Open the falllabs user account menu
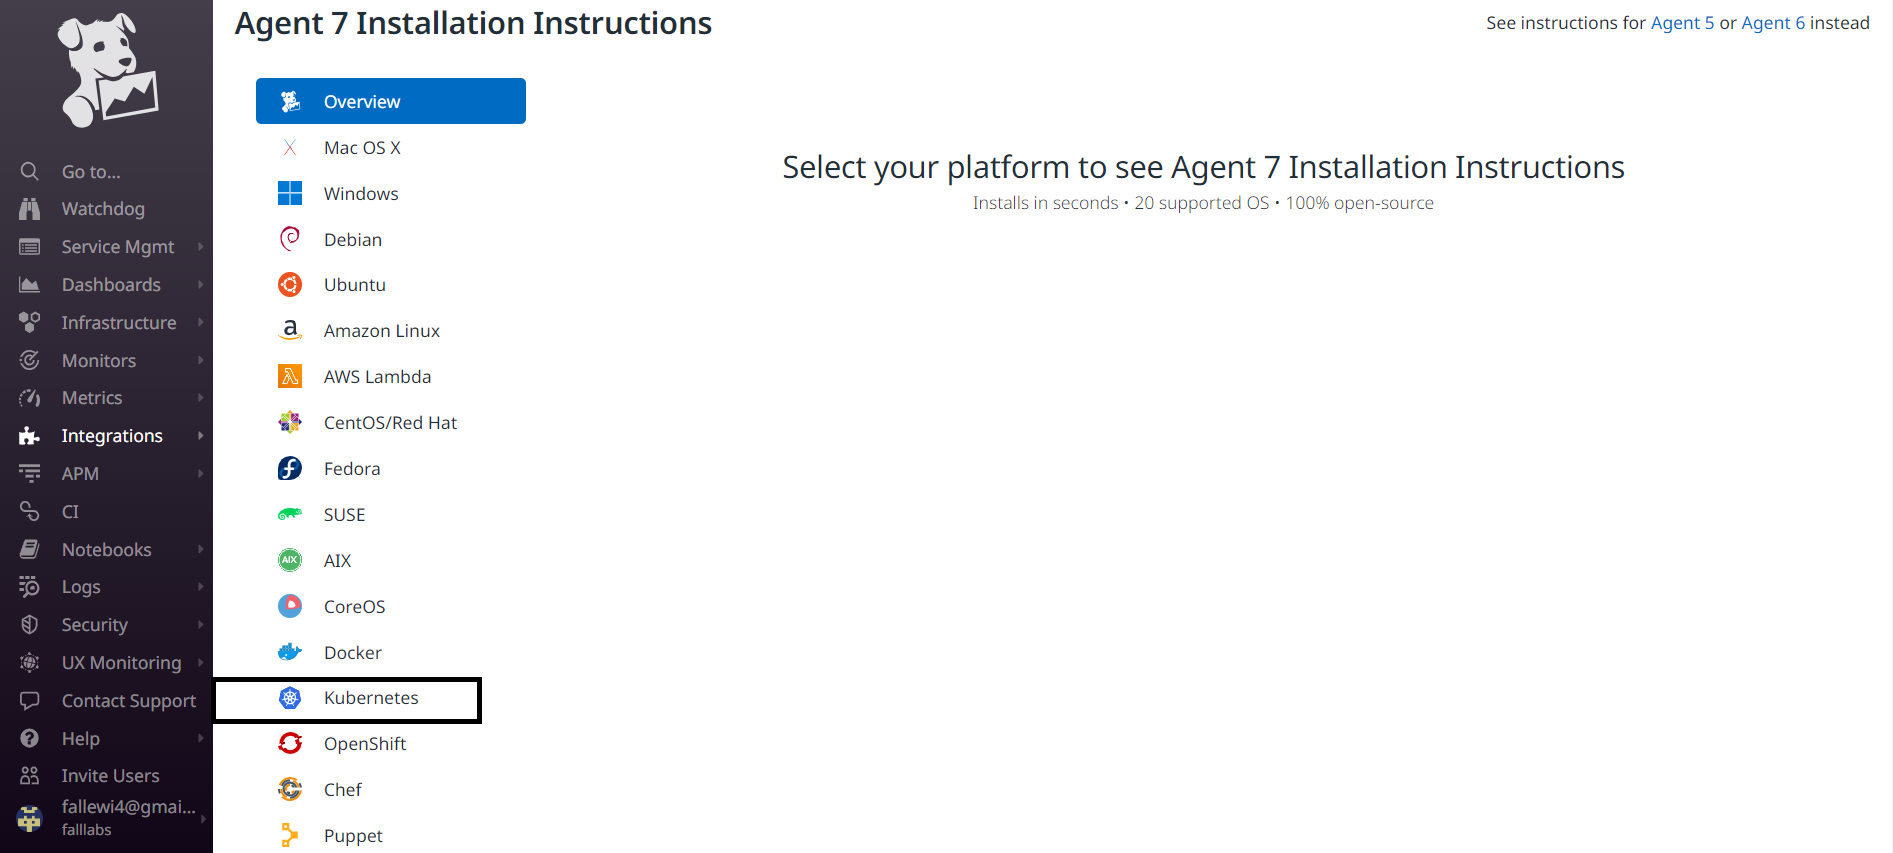This screenshot has width=1893, height=853. tap(110, 817)
